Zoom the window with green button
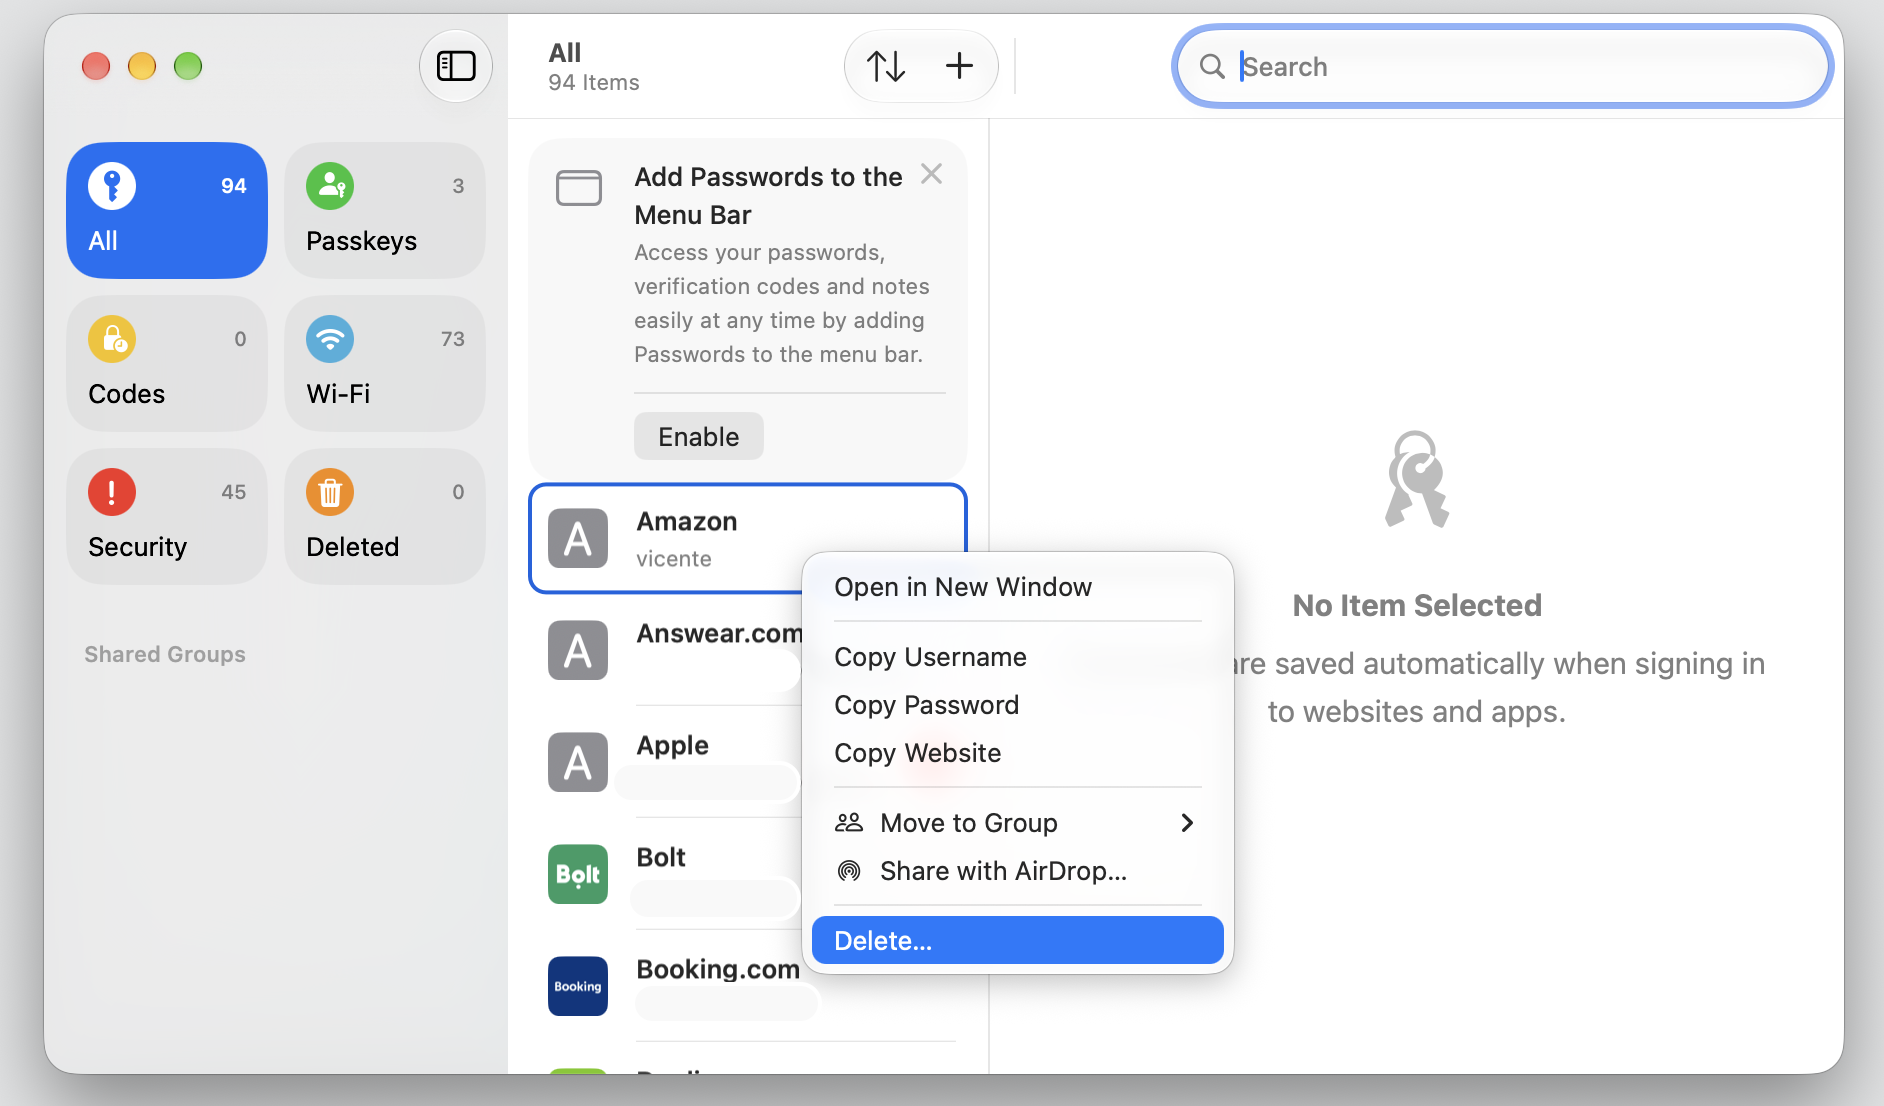The image size is (1884, 1106). pyautogui.click(x=188, y=66)
